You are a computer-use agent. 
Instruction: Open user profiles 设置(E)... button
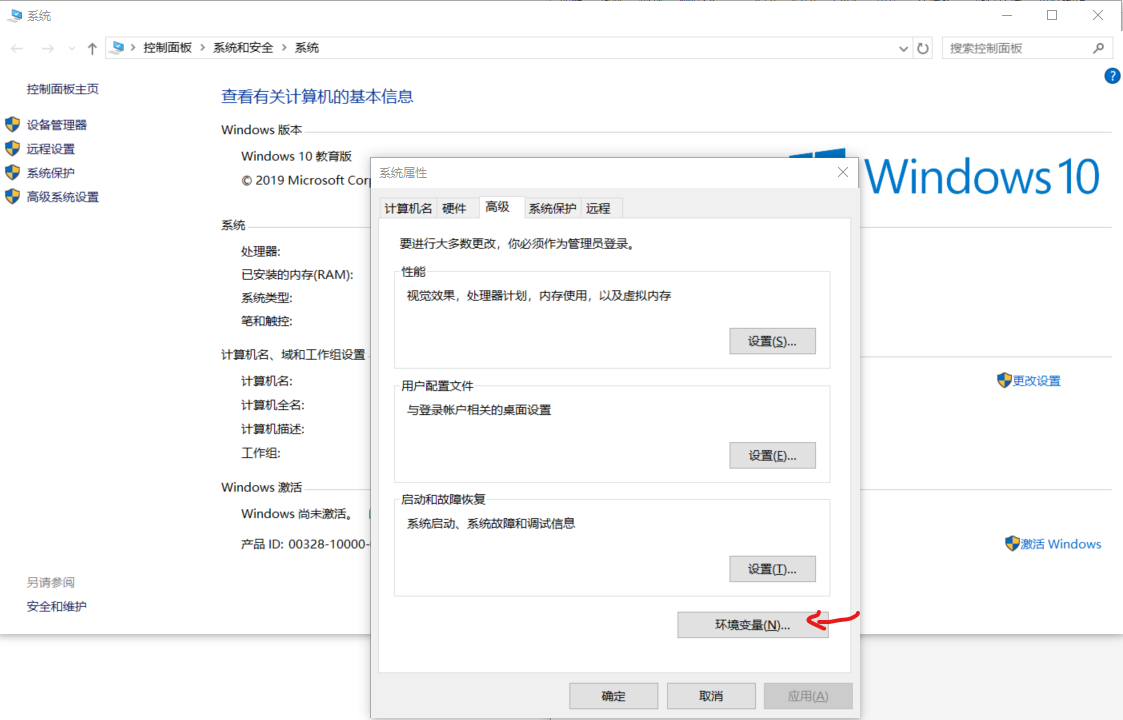pos(772,455)
